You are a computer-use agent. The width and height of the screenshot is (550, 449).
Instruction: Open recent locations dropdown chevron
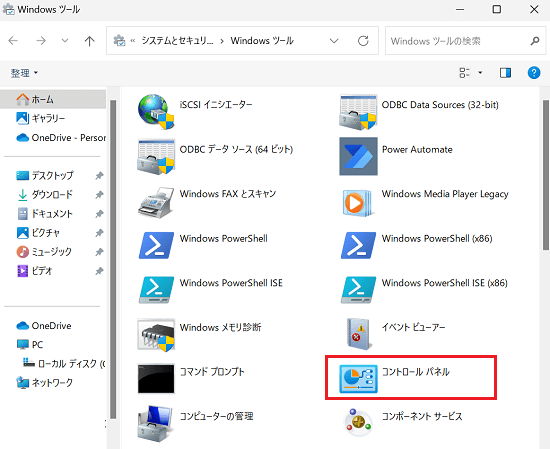click(65, 41)
